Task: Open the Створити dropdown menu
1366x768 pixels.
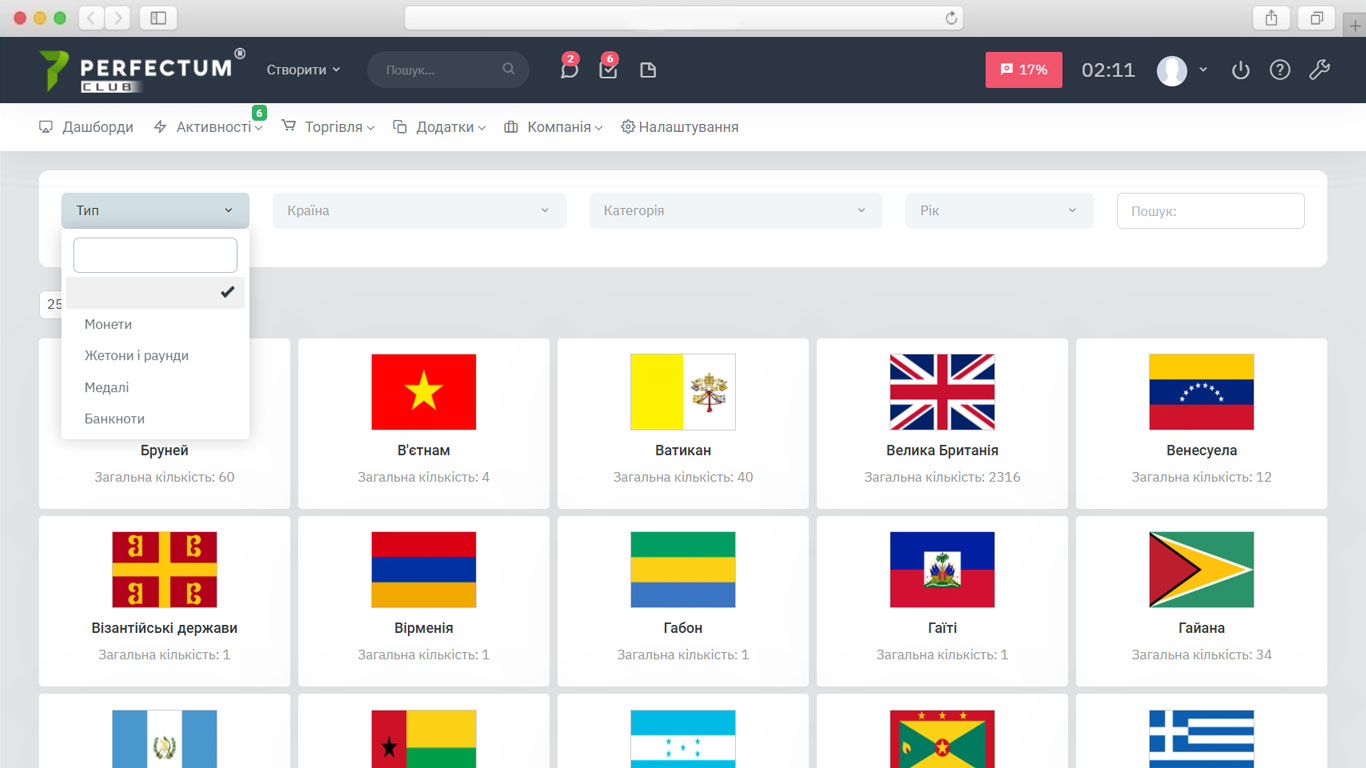Action: point(303,70)
